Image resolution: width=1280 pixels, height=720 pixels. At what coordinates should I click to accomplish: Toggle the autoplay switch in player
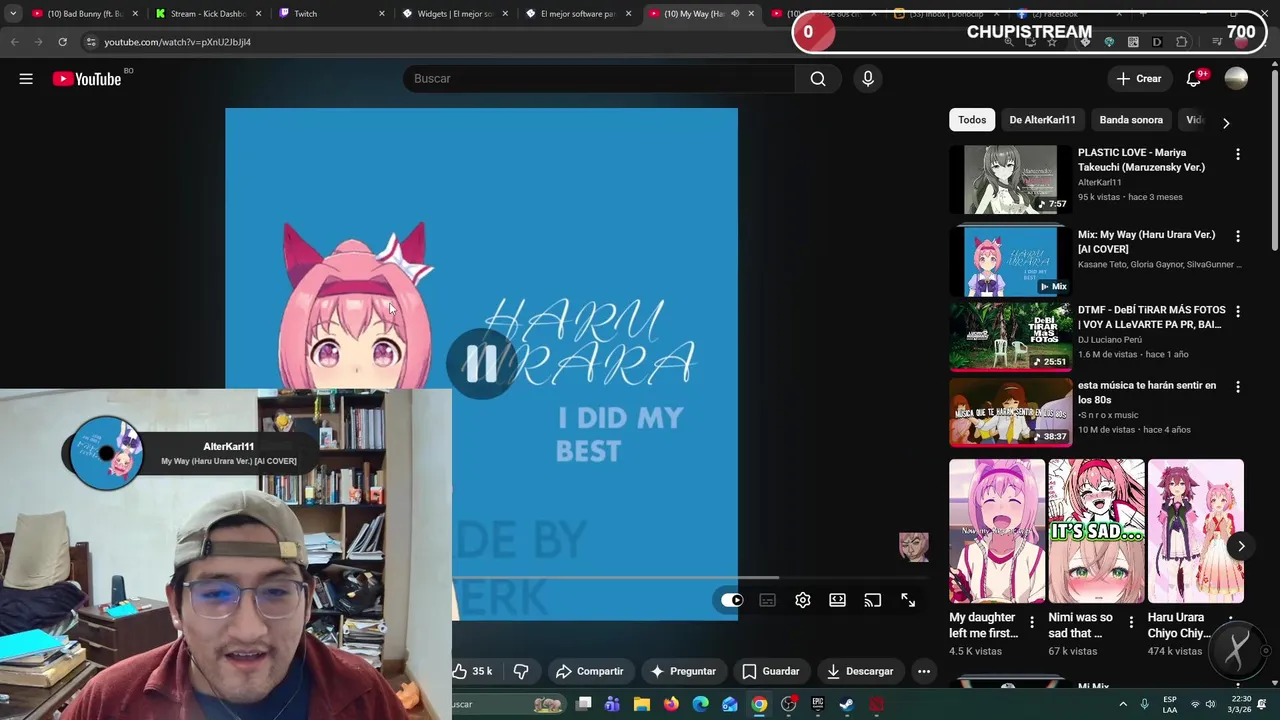(x=732, y=600)
